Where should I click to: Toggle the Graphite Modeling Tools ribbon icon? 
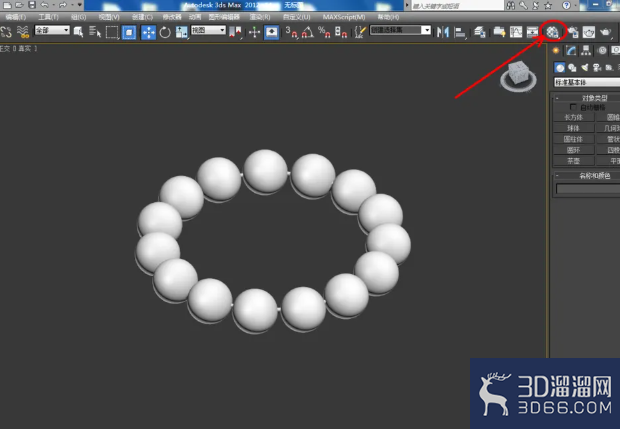click(x=499, y=32)
